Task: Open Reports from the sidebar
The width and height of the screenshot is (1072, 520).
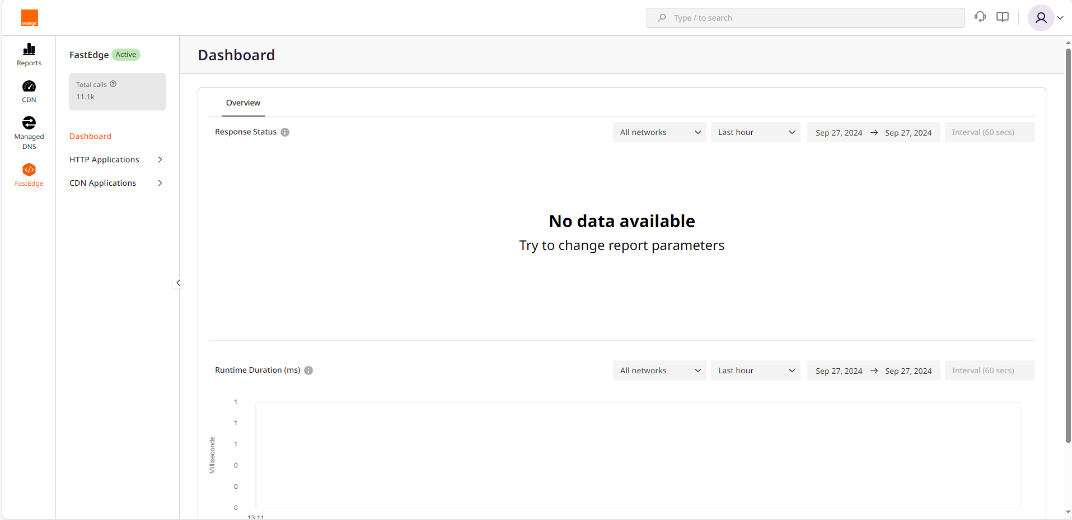Action: [29, 54]
